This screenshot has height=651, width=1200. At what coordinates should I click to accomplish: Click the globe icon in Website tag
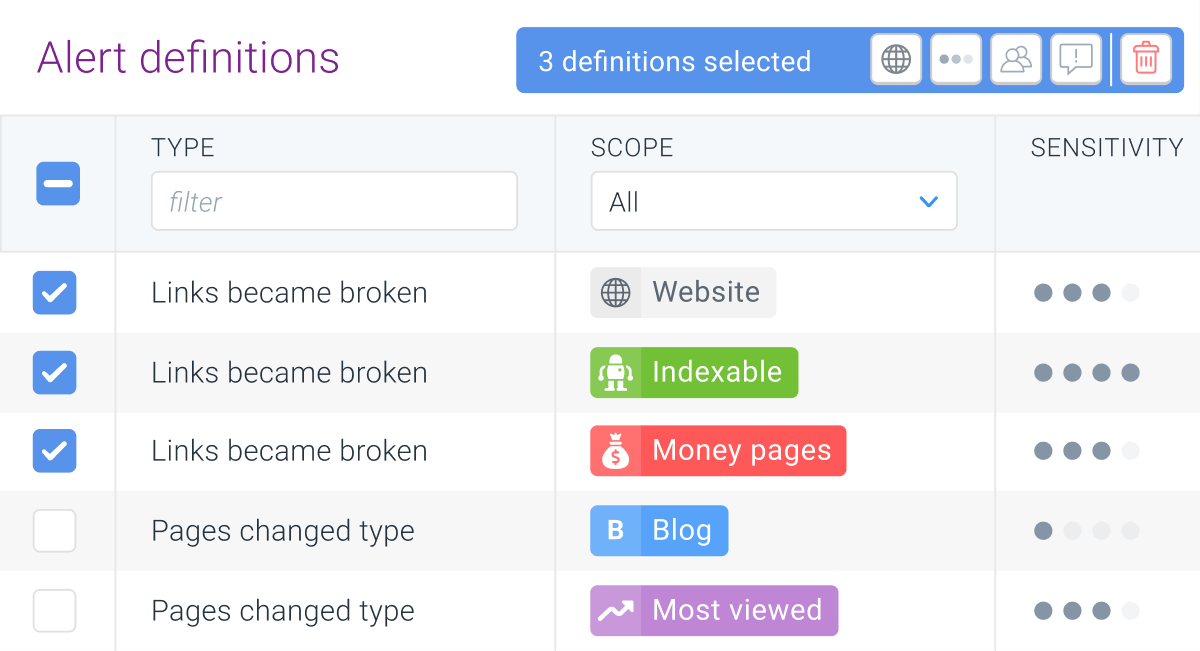coord(615,293)
